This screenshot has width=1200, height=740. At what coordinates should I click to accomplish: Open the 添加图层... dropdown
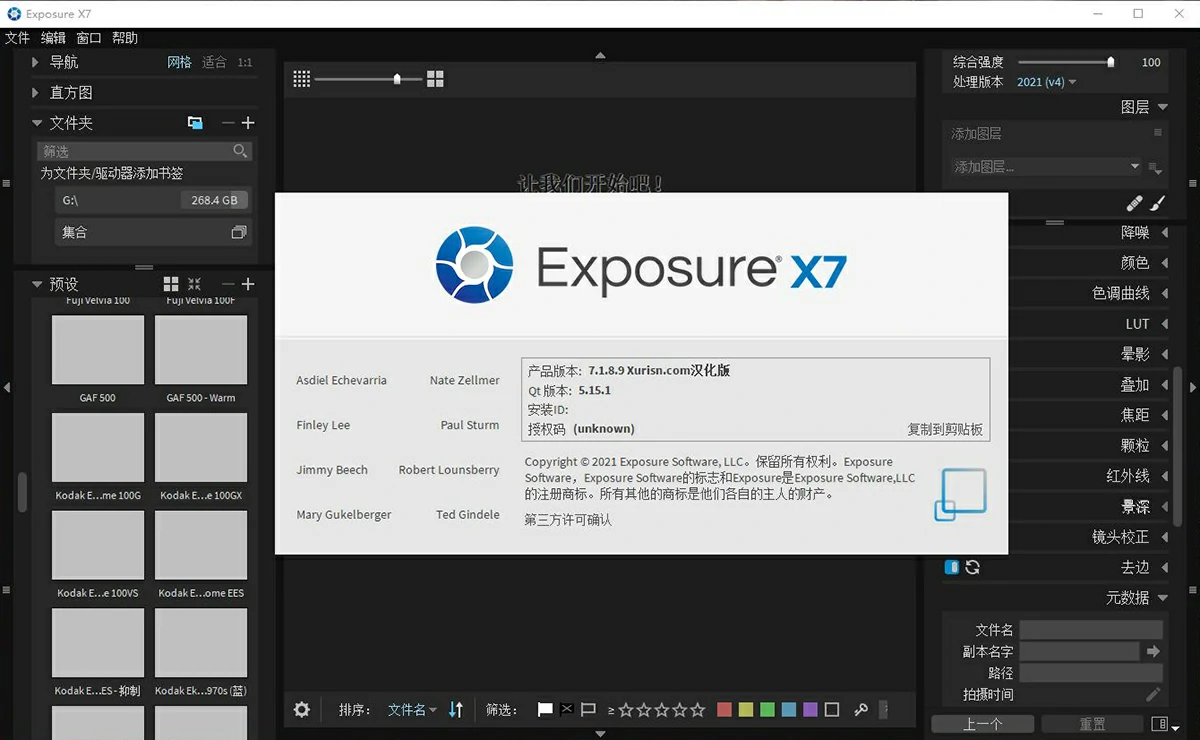click(1046, 167)
